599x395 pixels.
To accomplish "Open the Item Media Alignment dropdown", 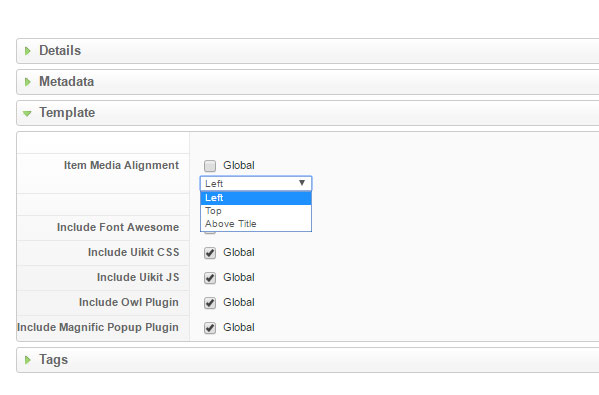I will click(256, 183).
